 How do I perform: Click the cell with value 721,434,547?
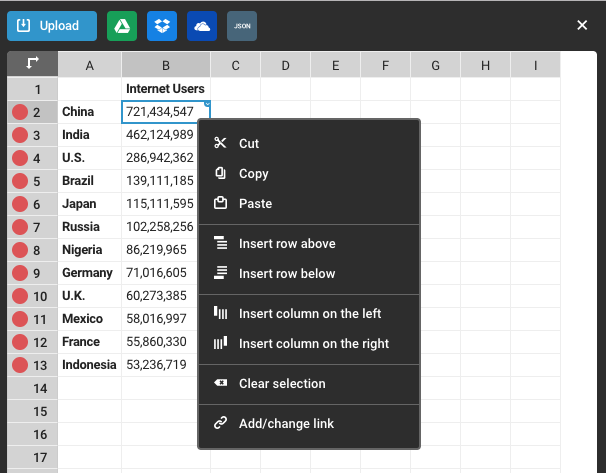166,112
